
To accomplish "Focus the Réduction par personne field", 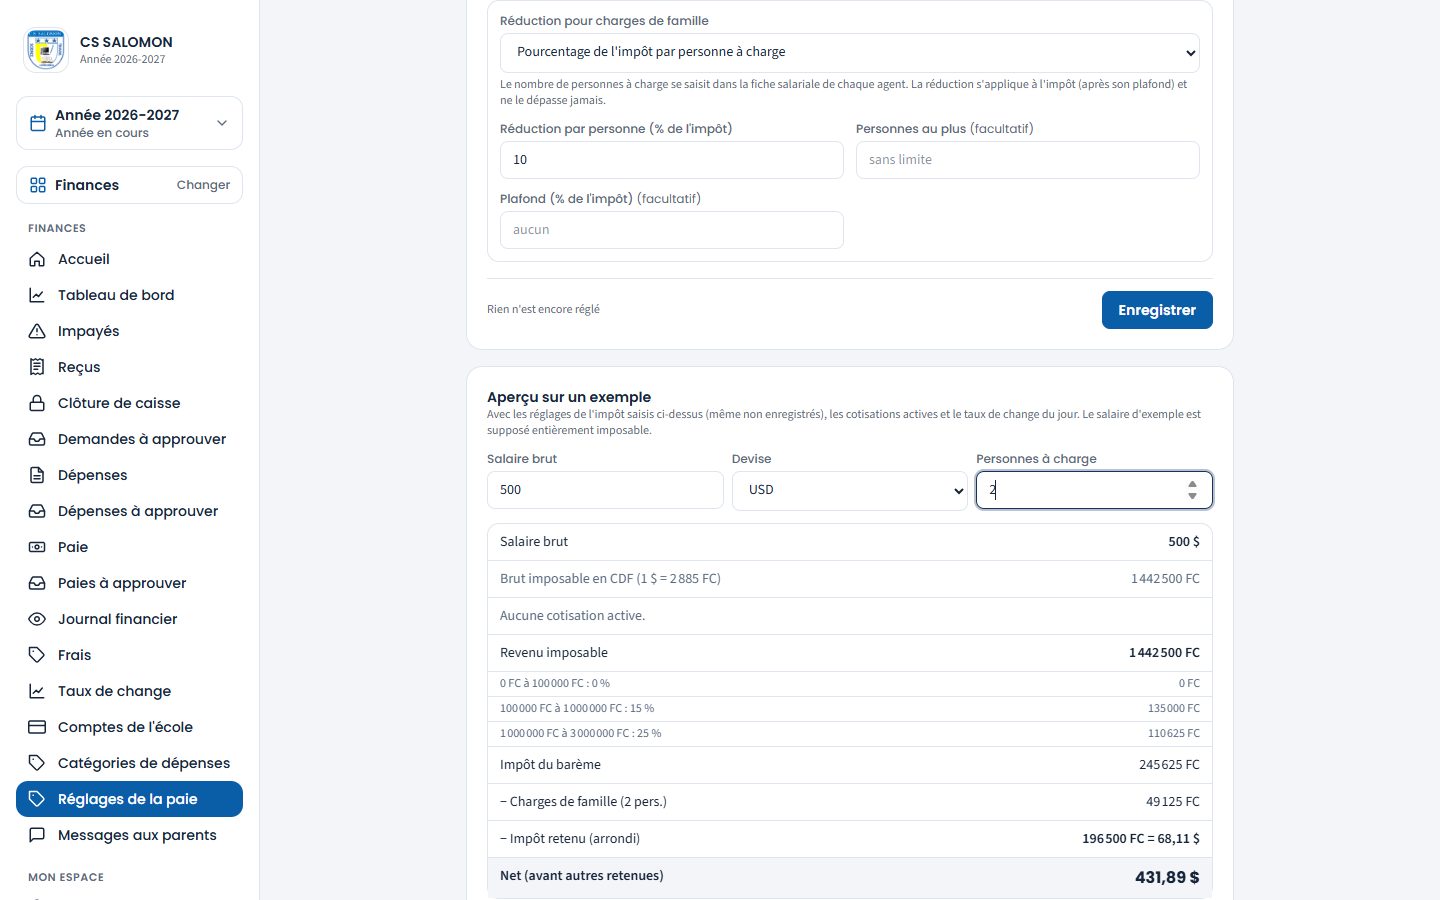I will tap(672, 160).
